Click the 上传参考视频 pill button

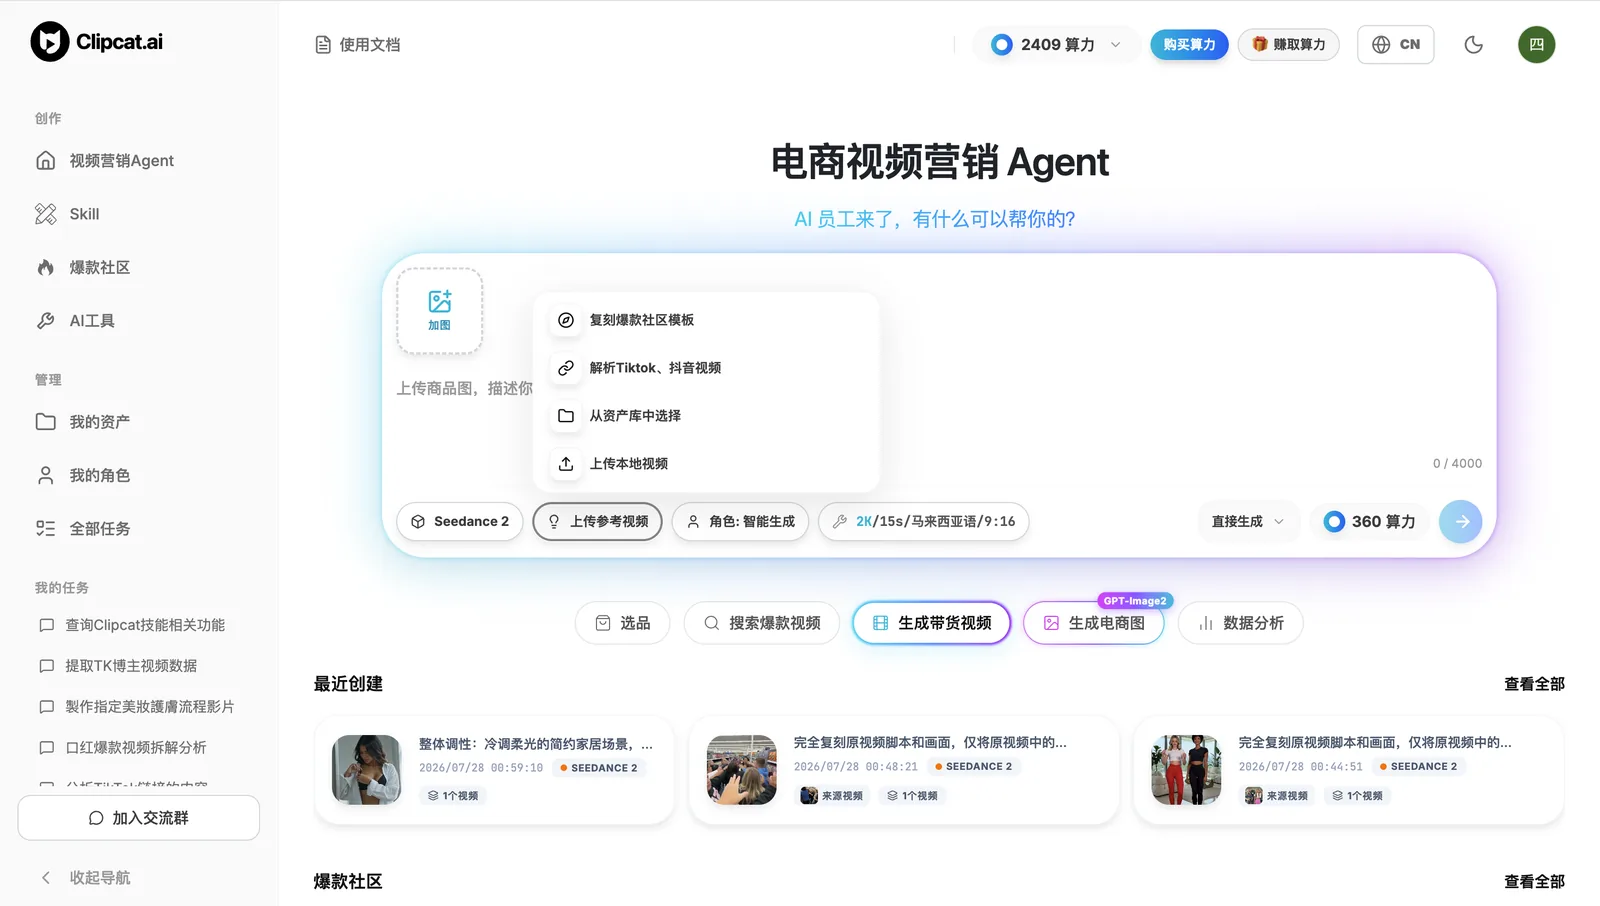598,522
